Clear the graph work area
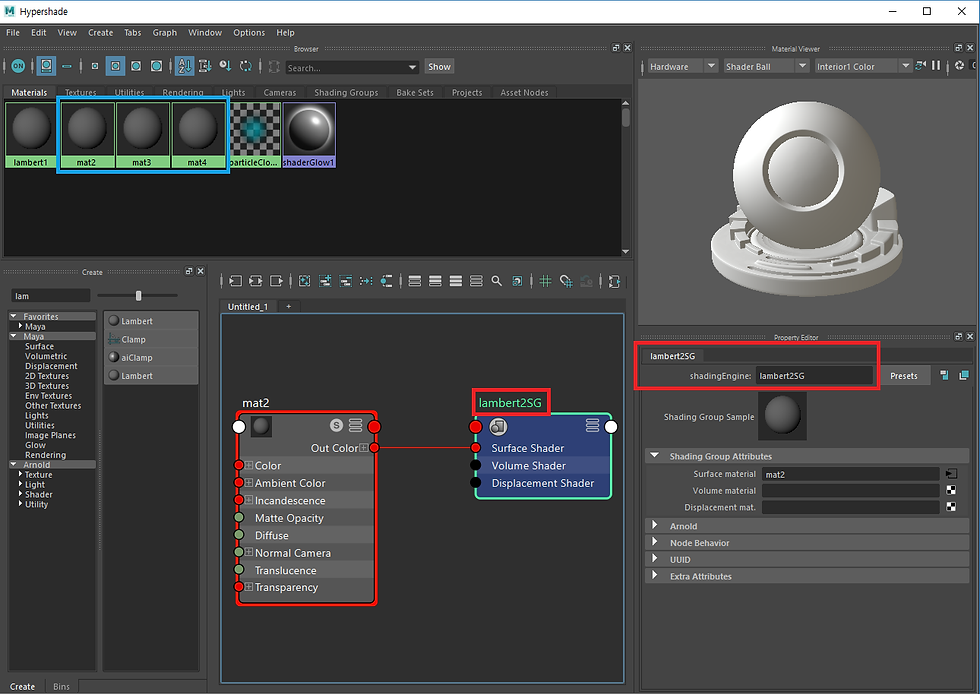Image resolution: width=980 pixels, height=694 pixels. (x=304, y=281)
